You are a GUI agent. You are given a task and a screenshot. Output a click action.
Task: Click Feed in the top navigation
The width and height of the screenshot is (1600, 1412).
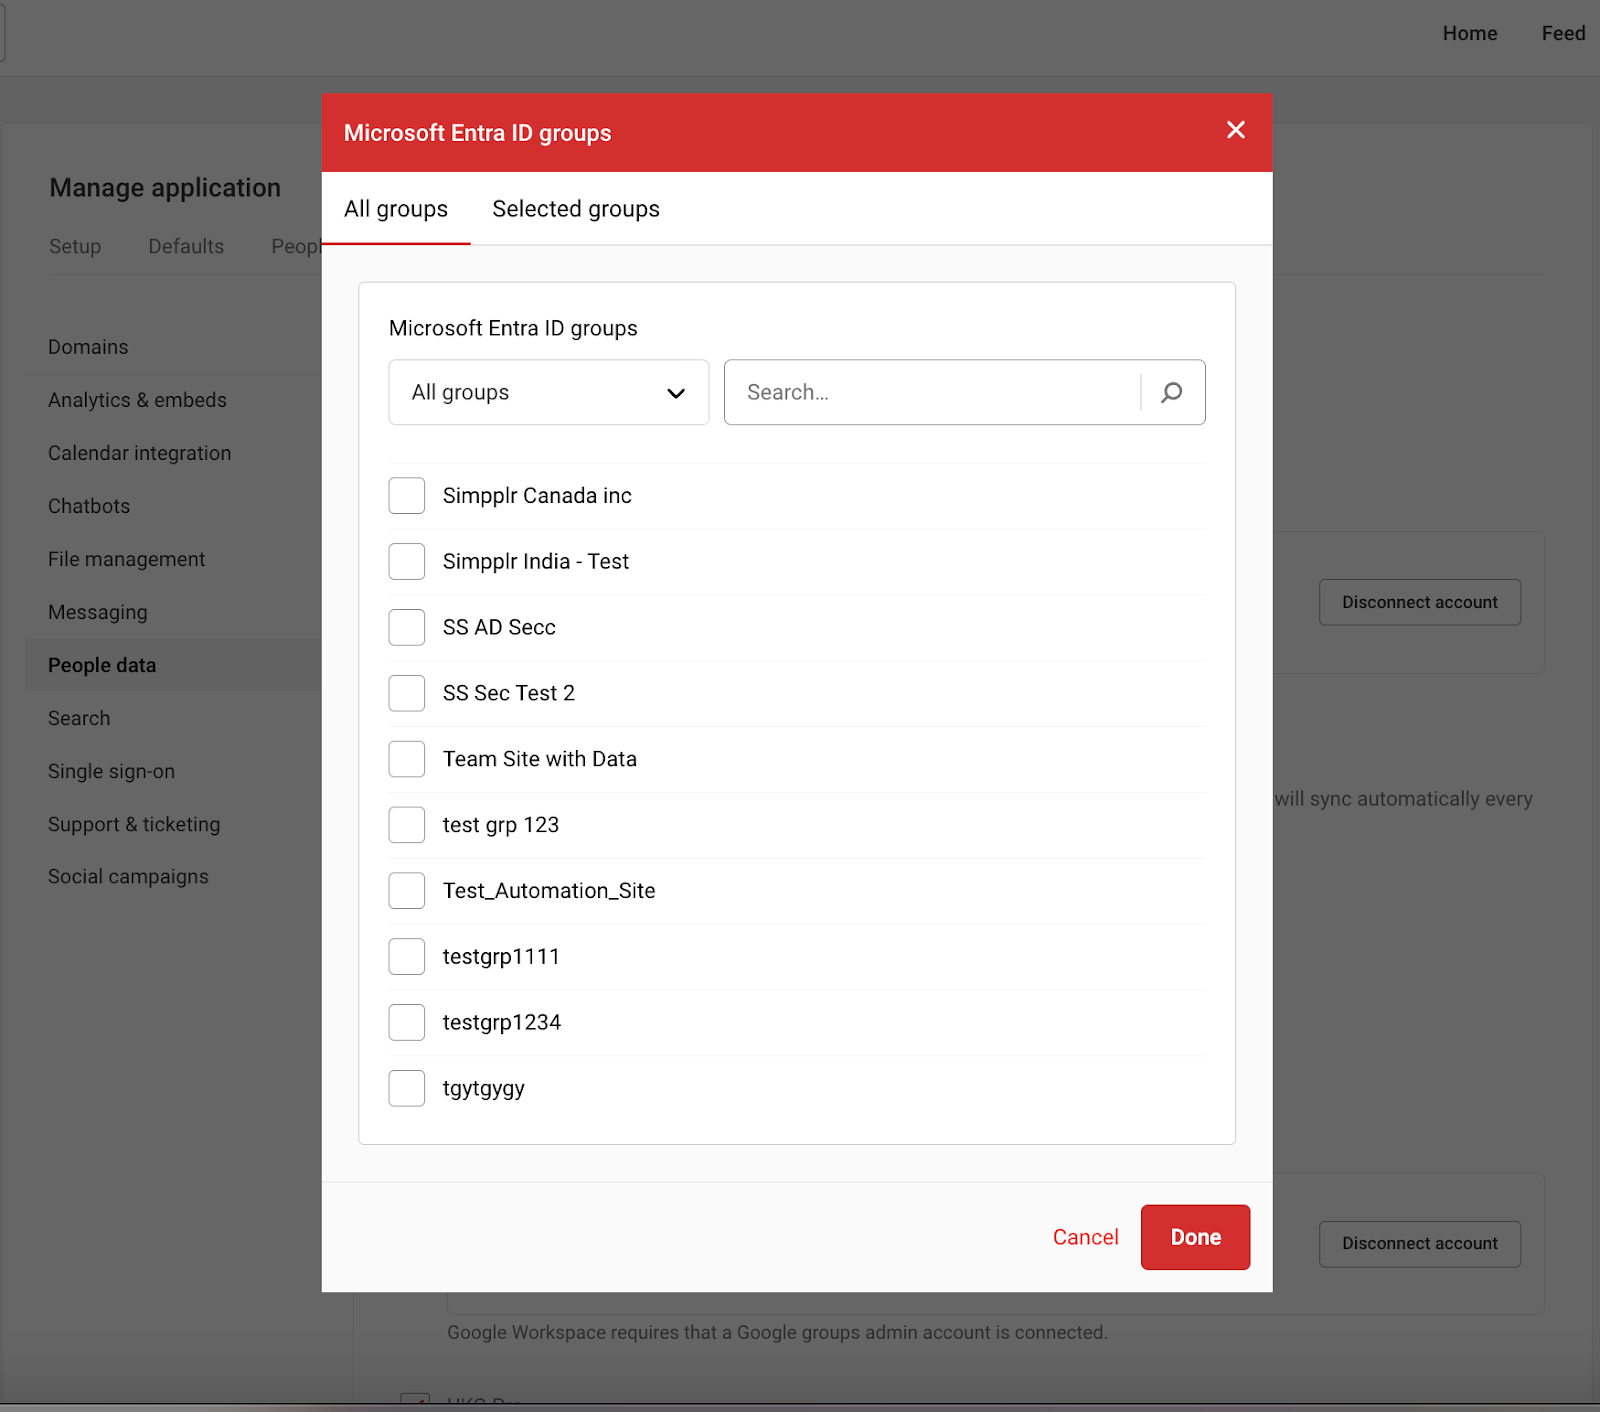click(x=1563, y=33)
